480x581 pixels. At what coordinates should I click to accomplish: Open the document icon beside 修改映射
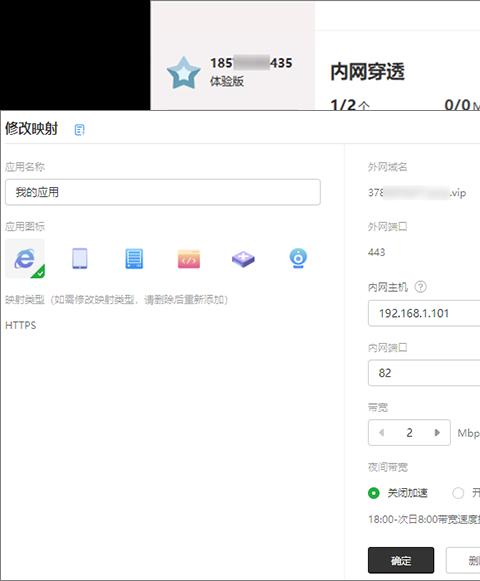click(x=79, y=130)
